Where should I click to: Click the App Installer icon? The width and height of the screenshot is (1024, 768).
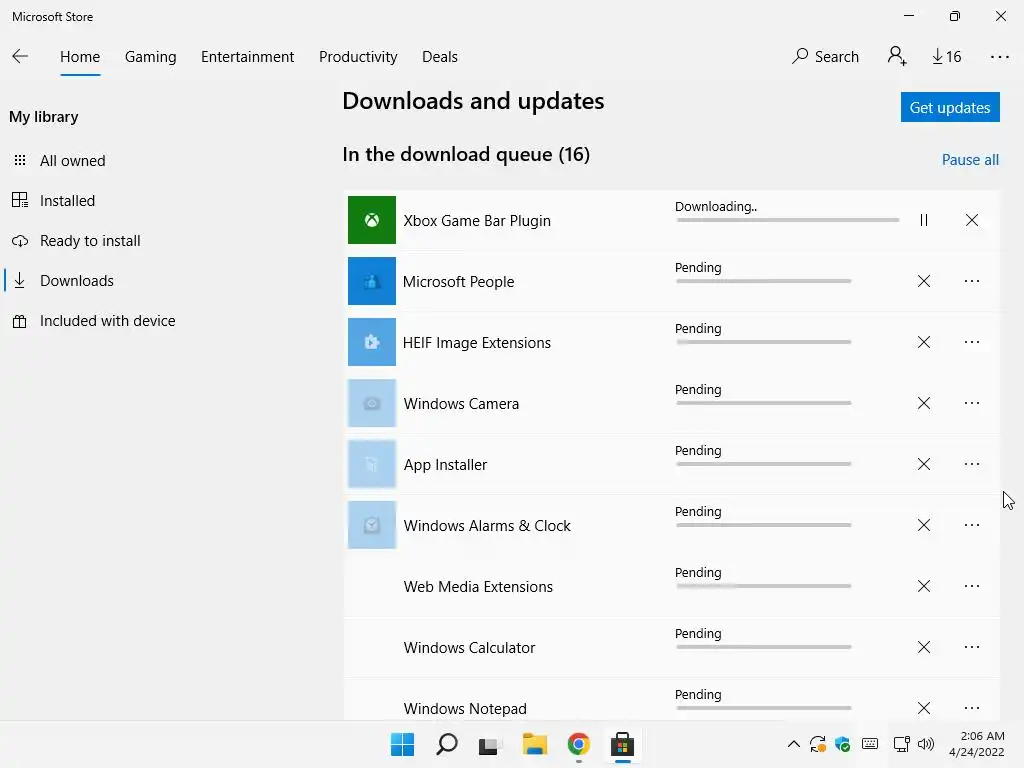pyautogui.click(x=372, y=464)
